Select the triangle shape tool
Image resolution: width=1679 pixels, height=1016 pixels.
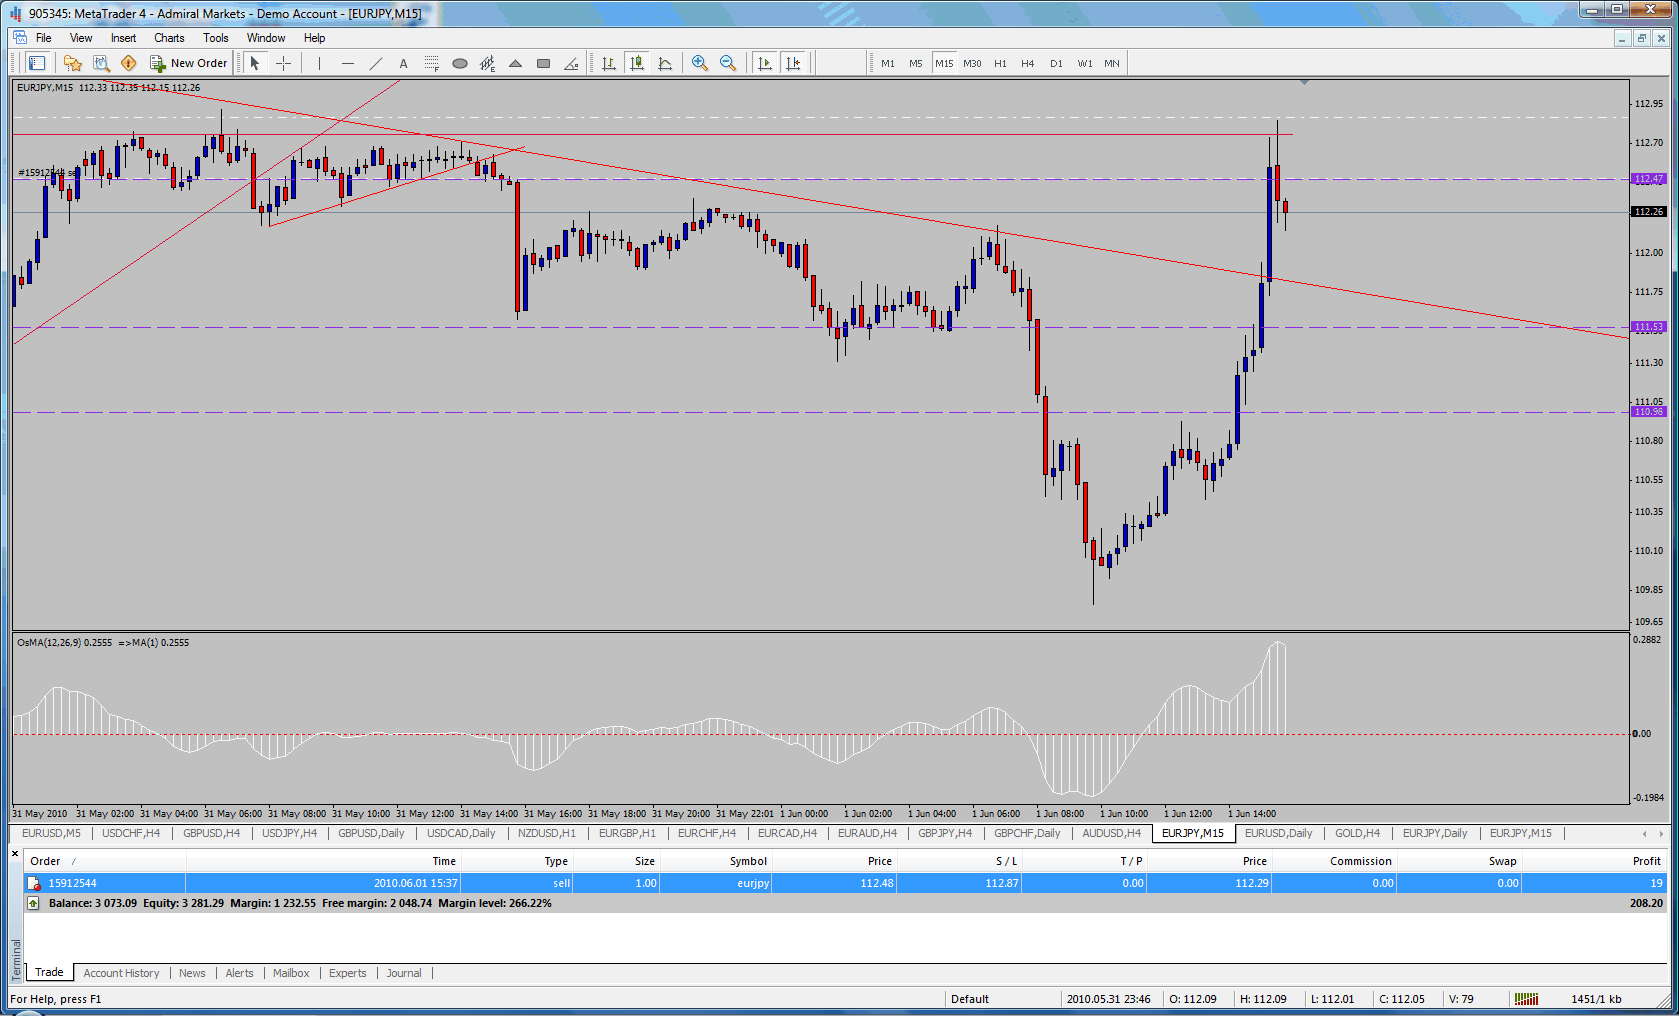click(x=515, y=63)
